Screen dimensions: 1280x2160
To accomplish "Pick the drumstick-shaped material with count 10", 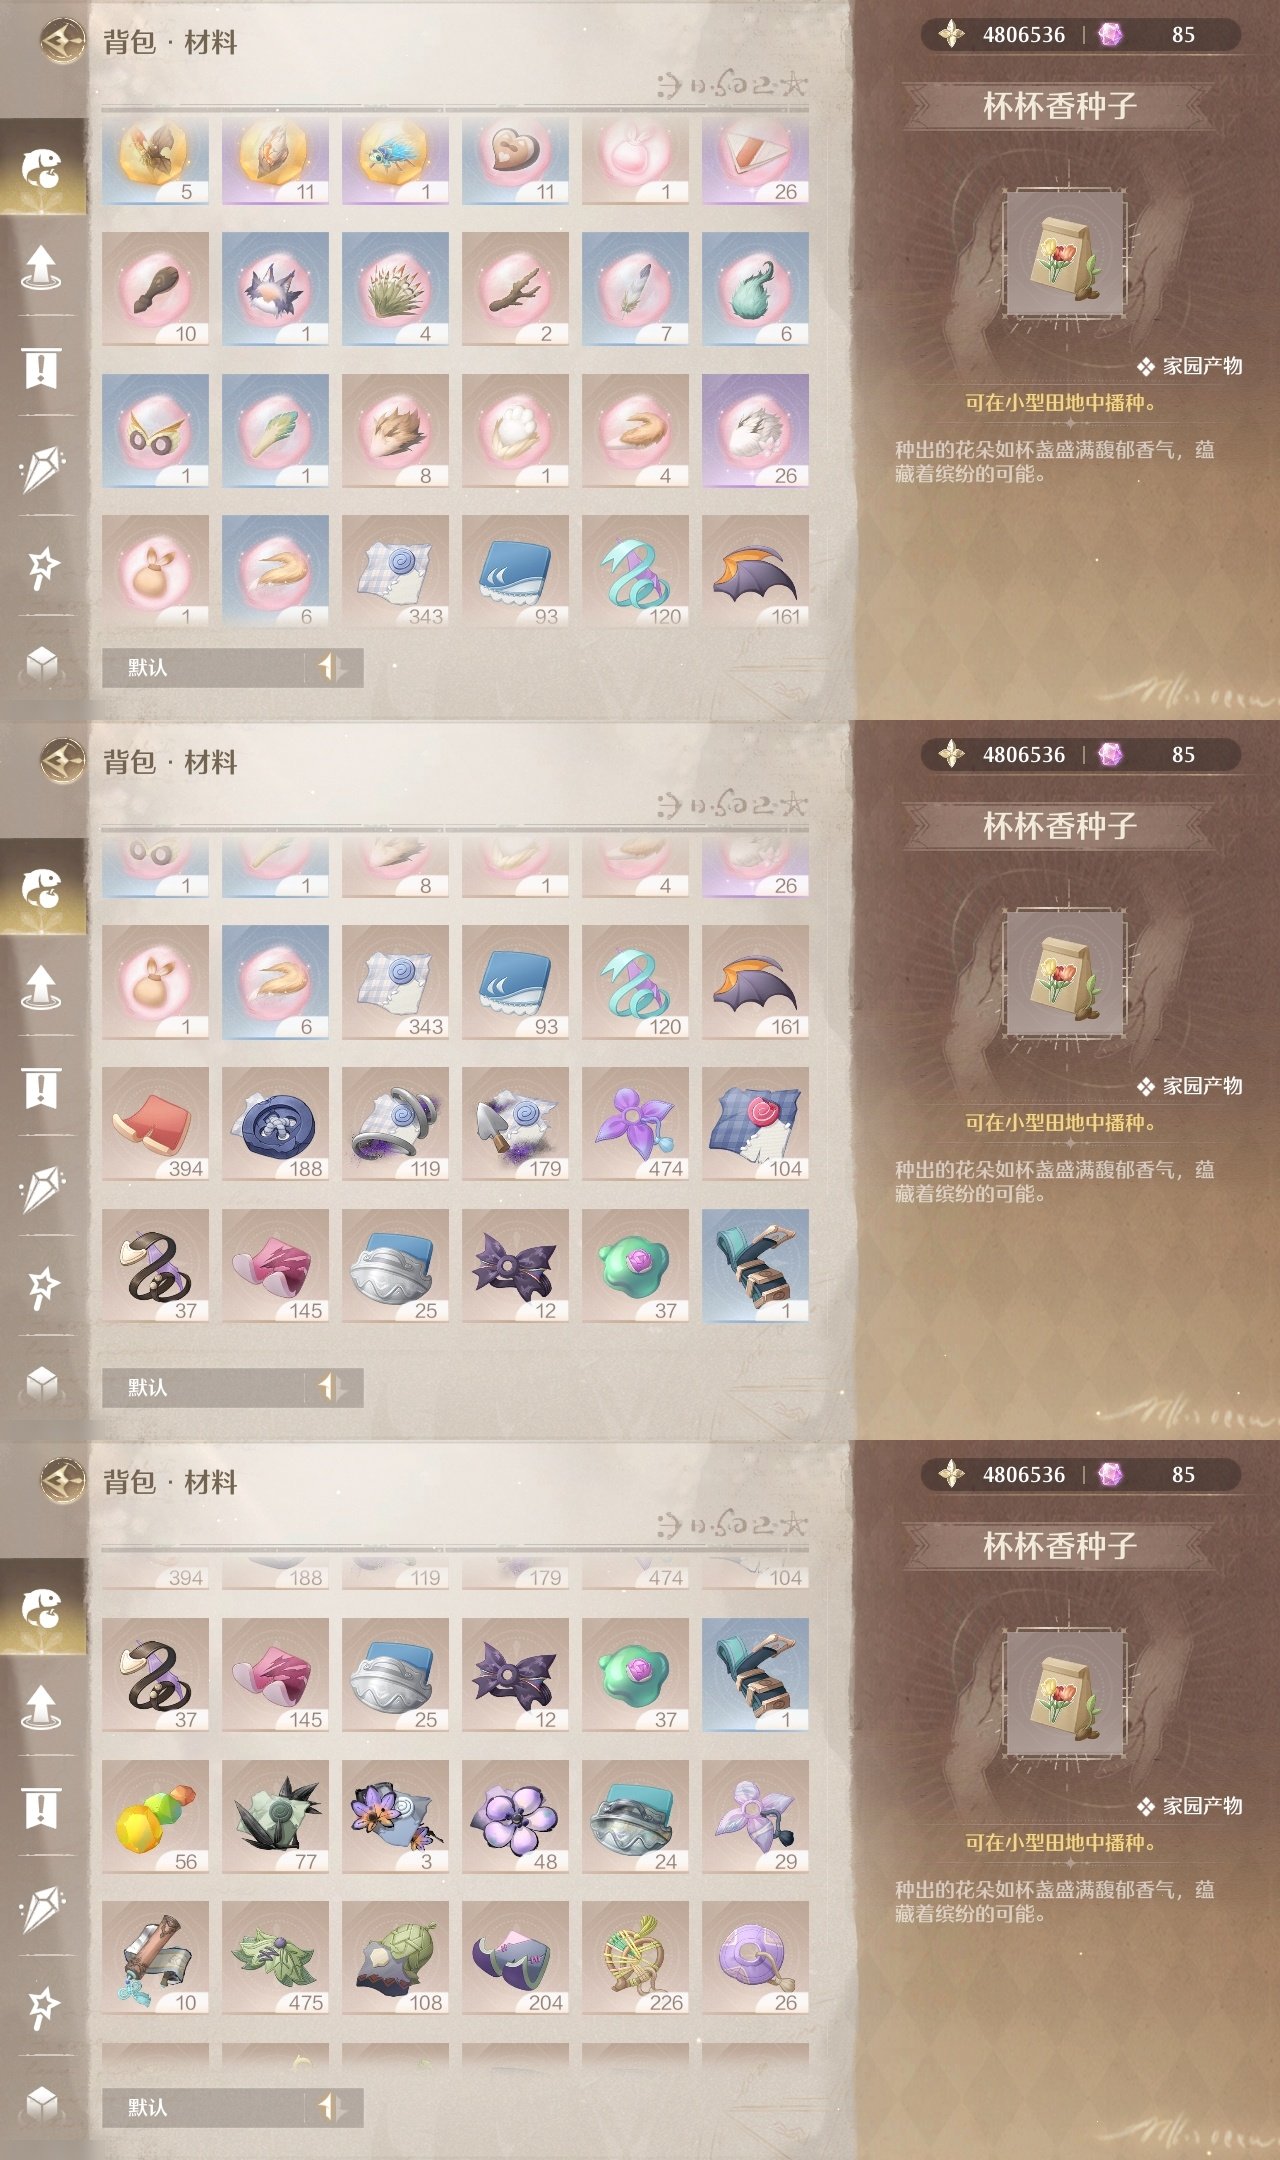I will (155, 289).
